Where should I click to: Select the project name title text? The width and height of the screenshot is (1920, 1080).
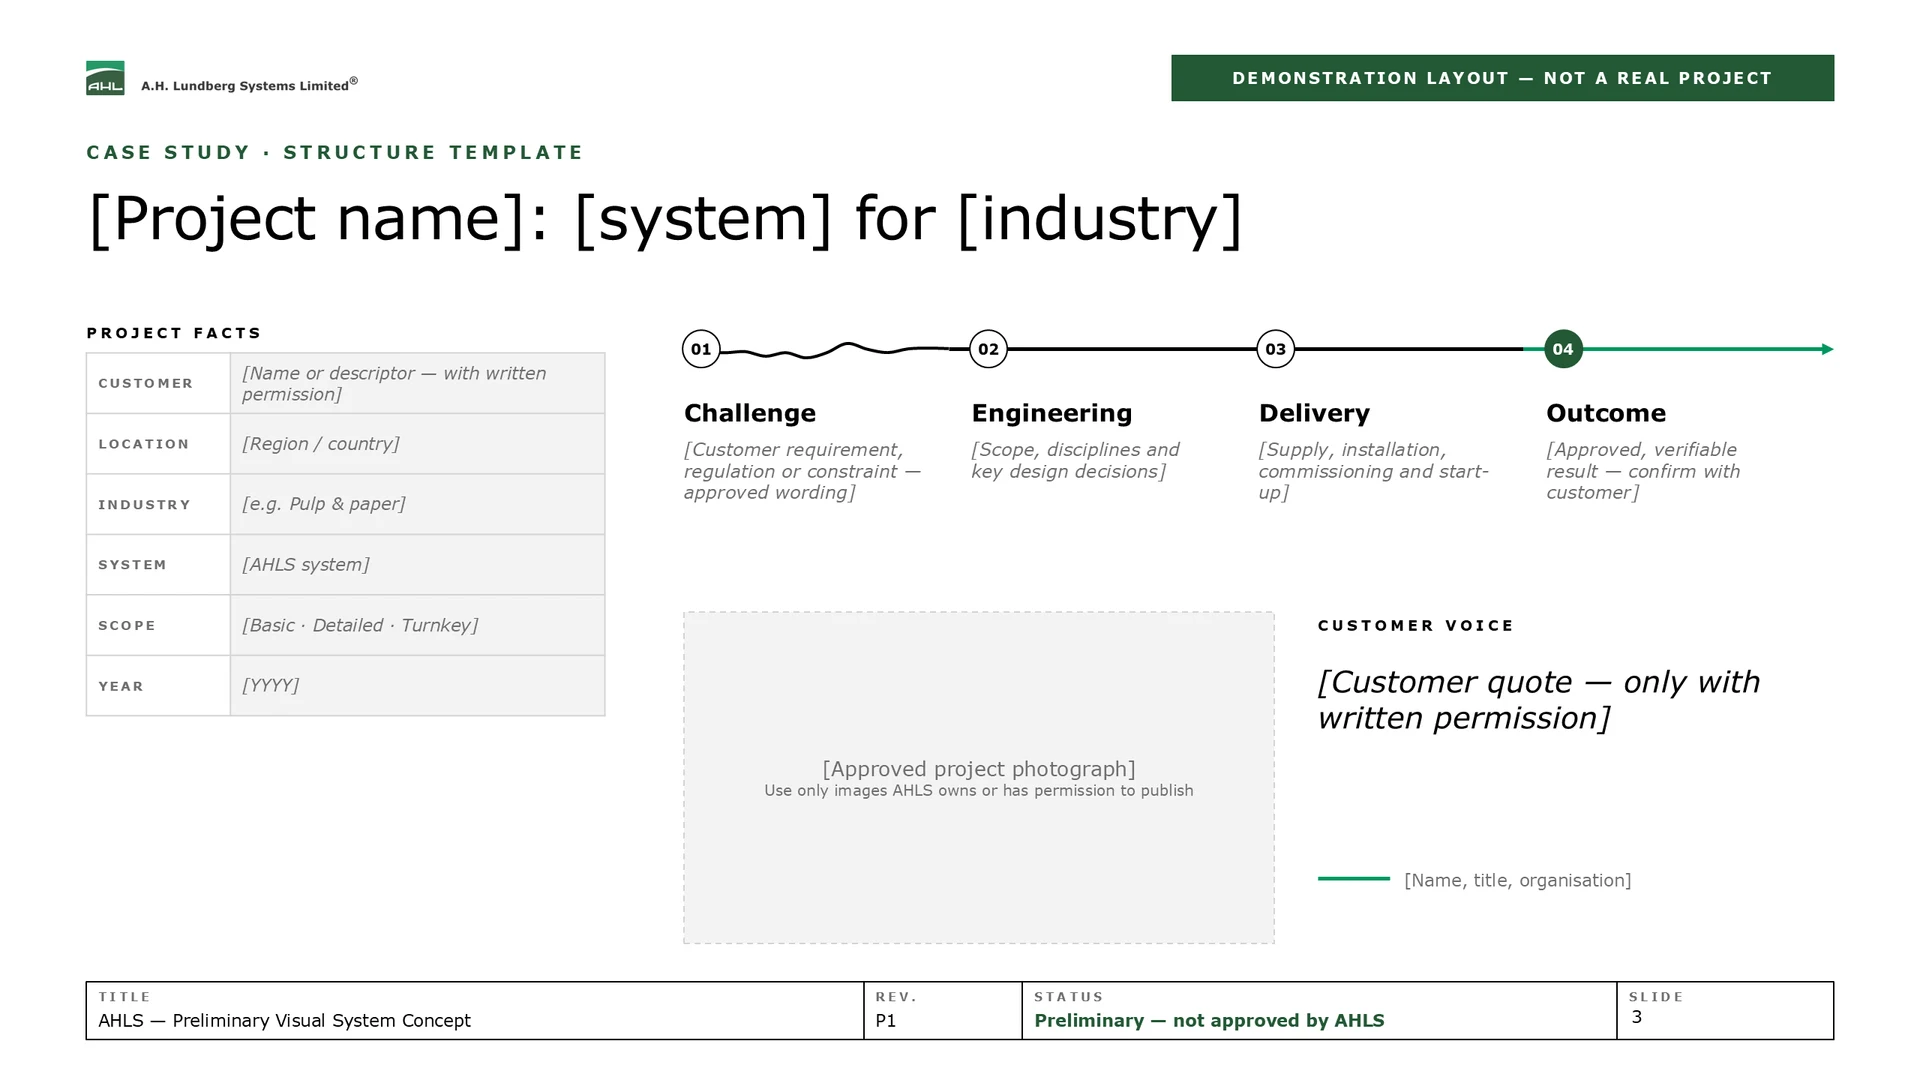click(665, 219)
